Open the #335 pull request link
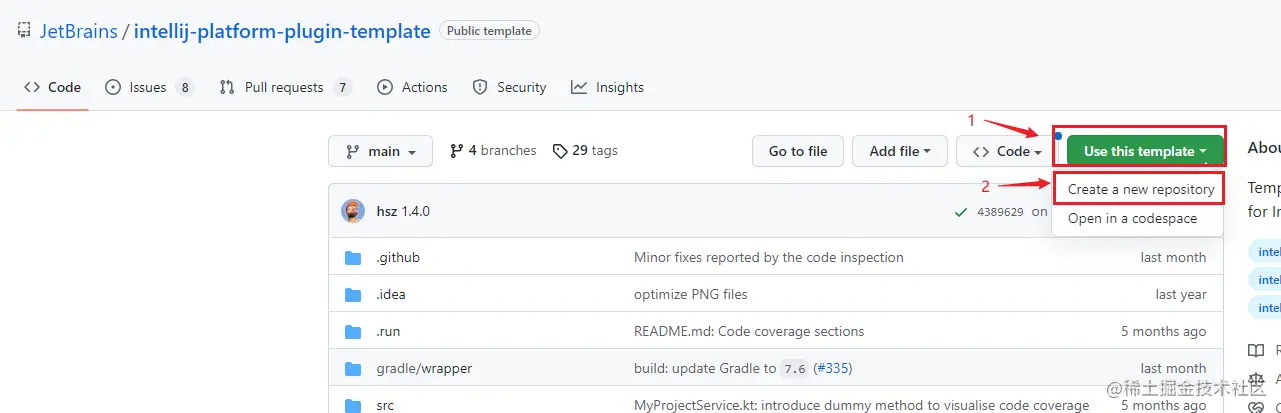Screen dimensions: 1281x413 [832, 368]
